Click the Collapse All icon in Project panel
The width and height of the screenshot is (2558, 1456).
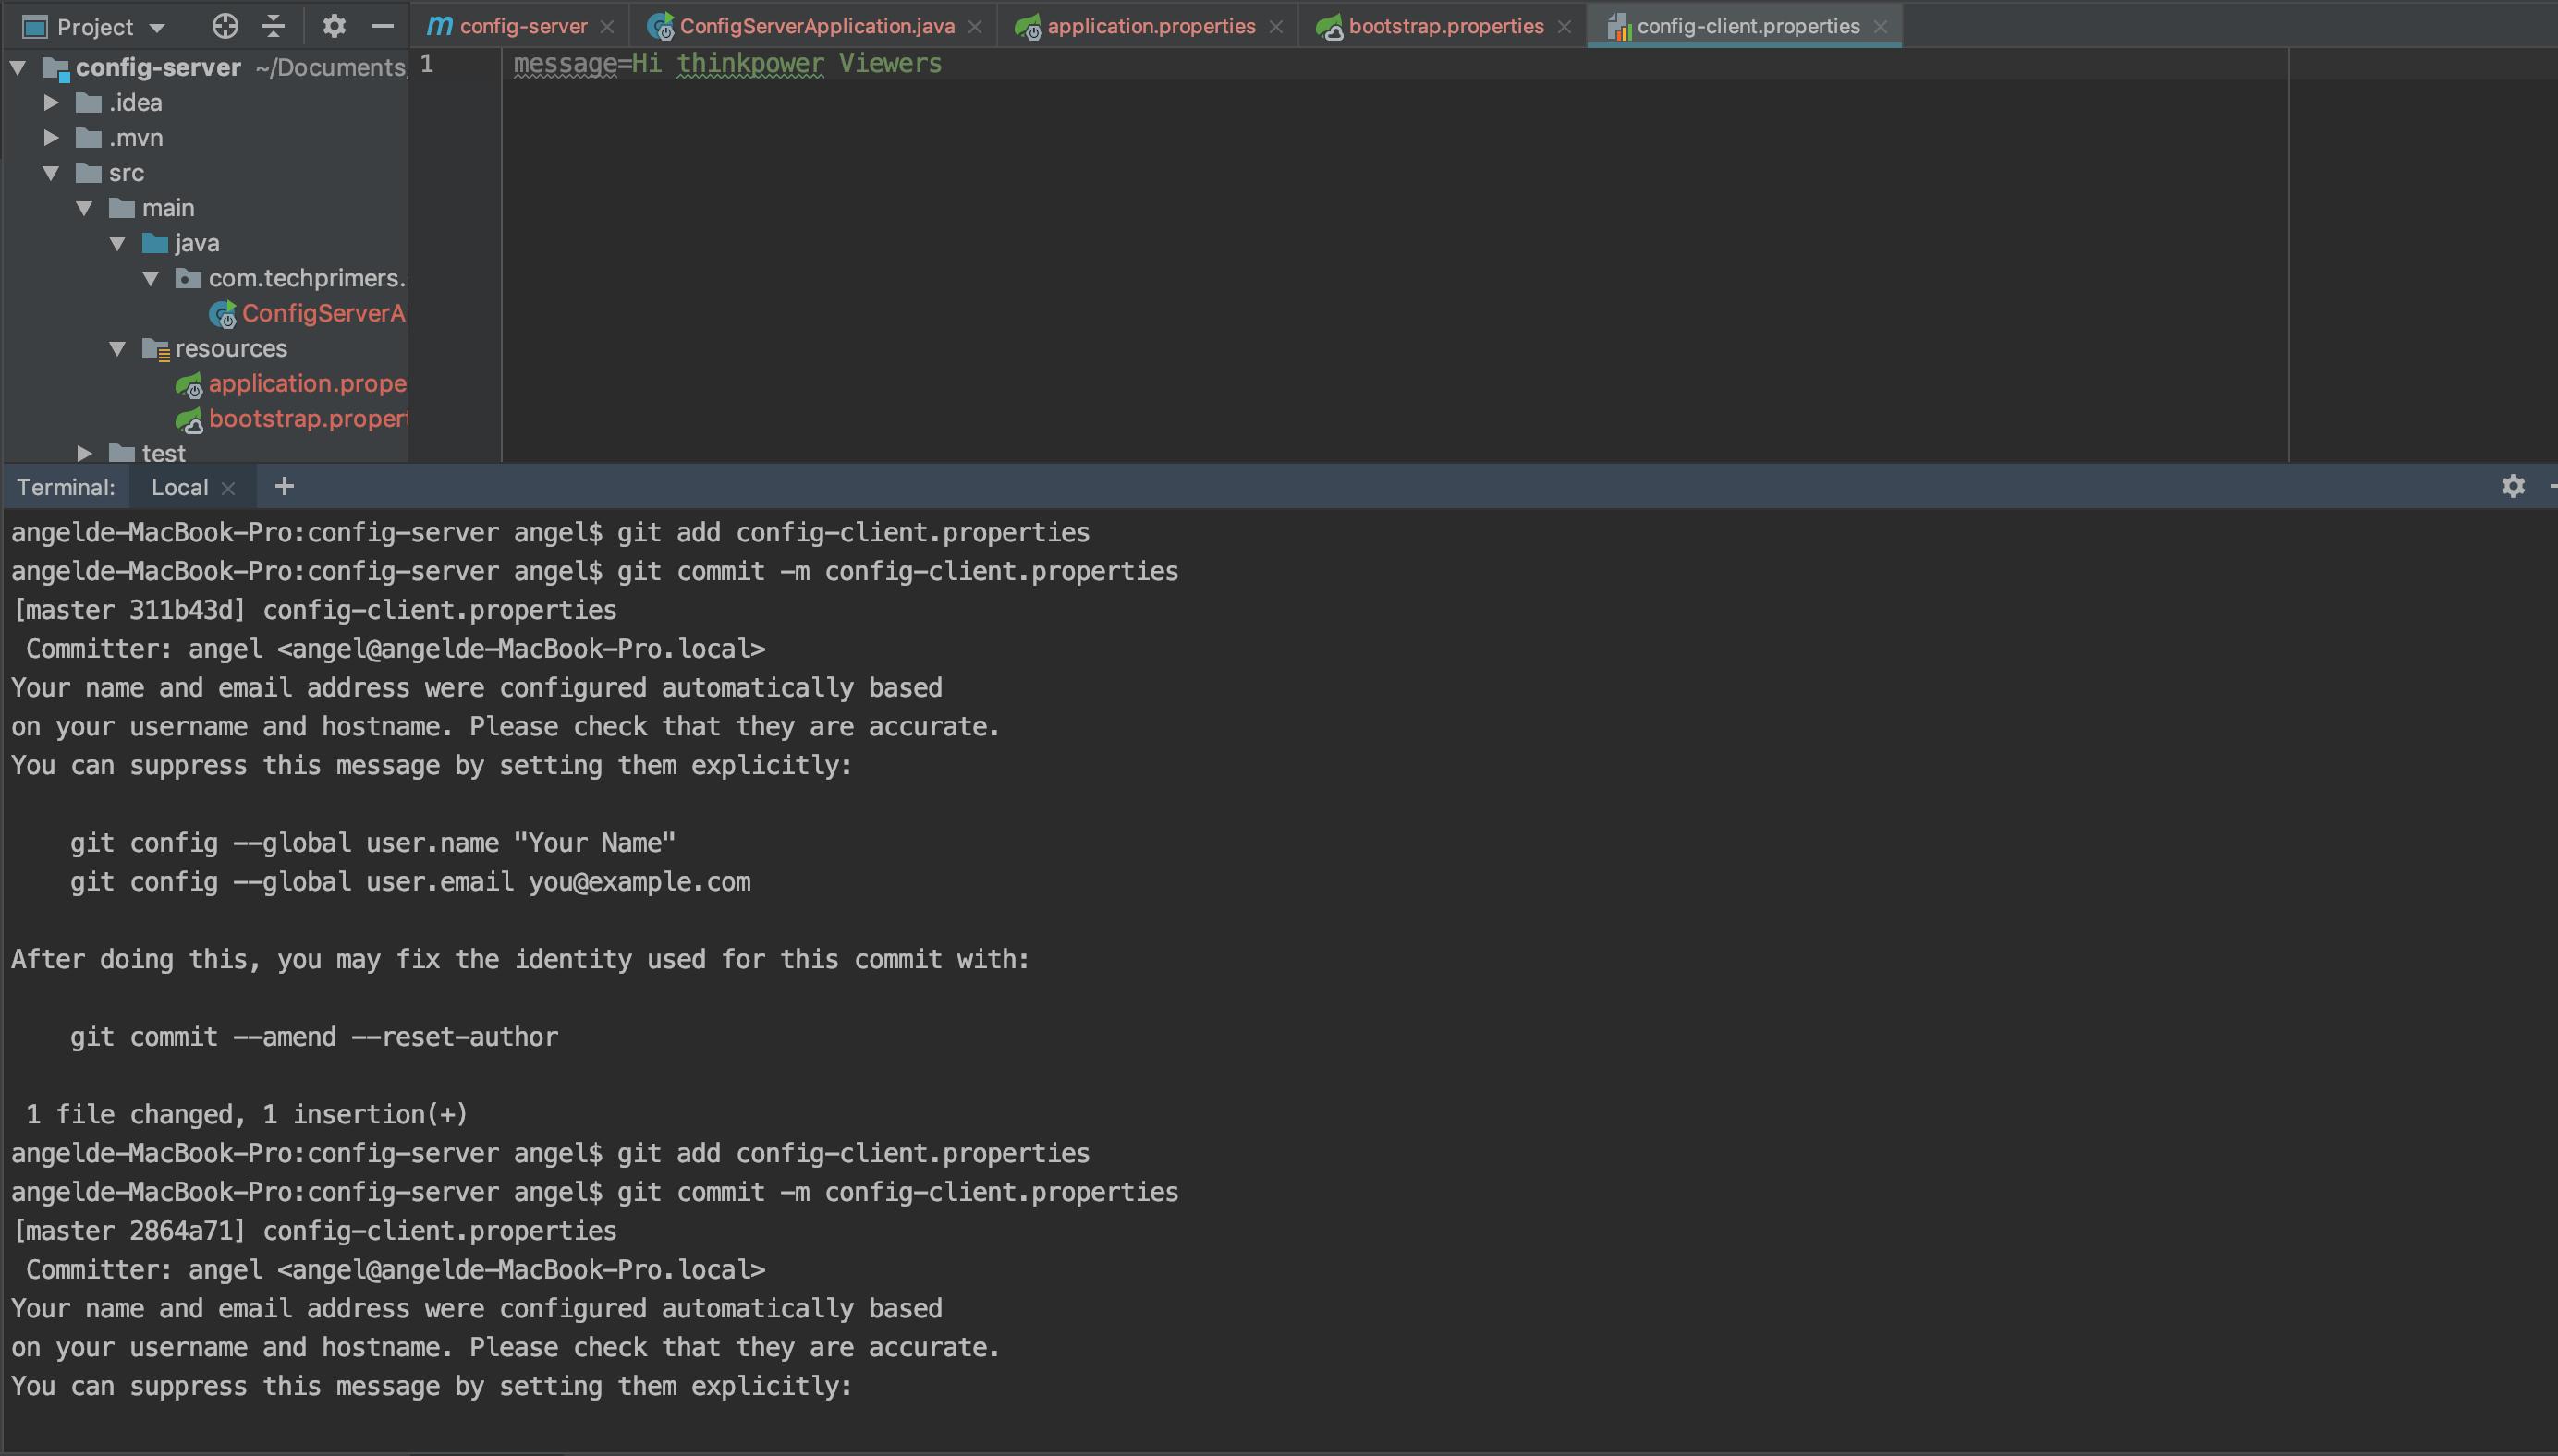273,26
